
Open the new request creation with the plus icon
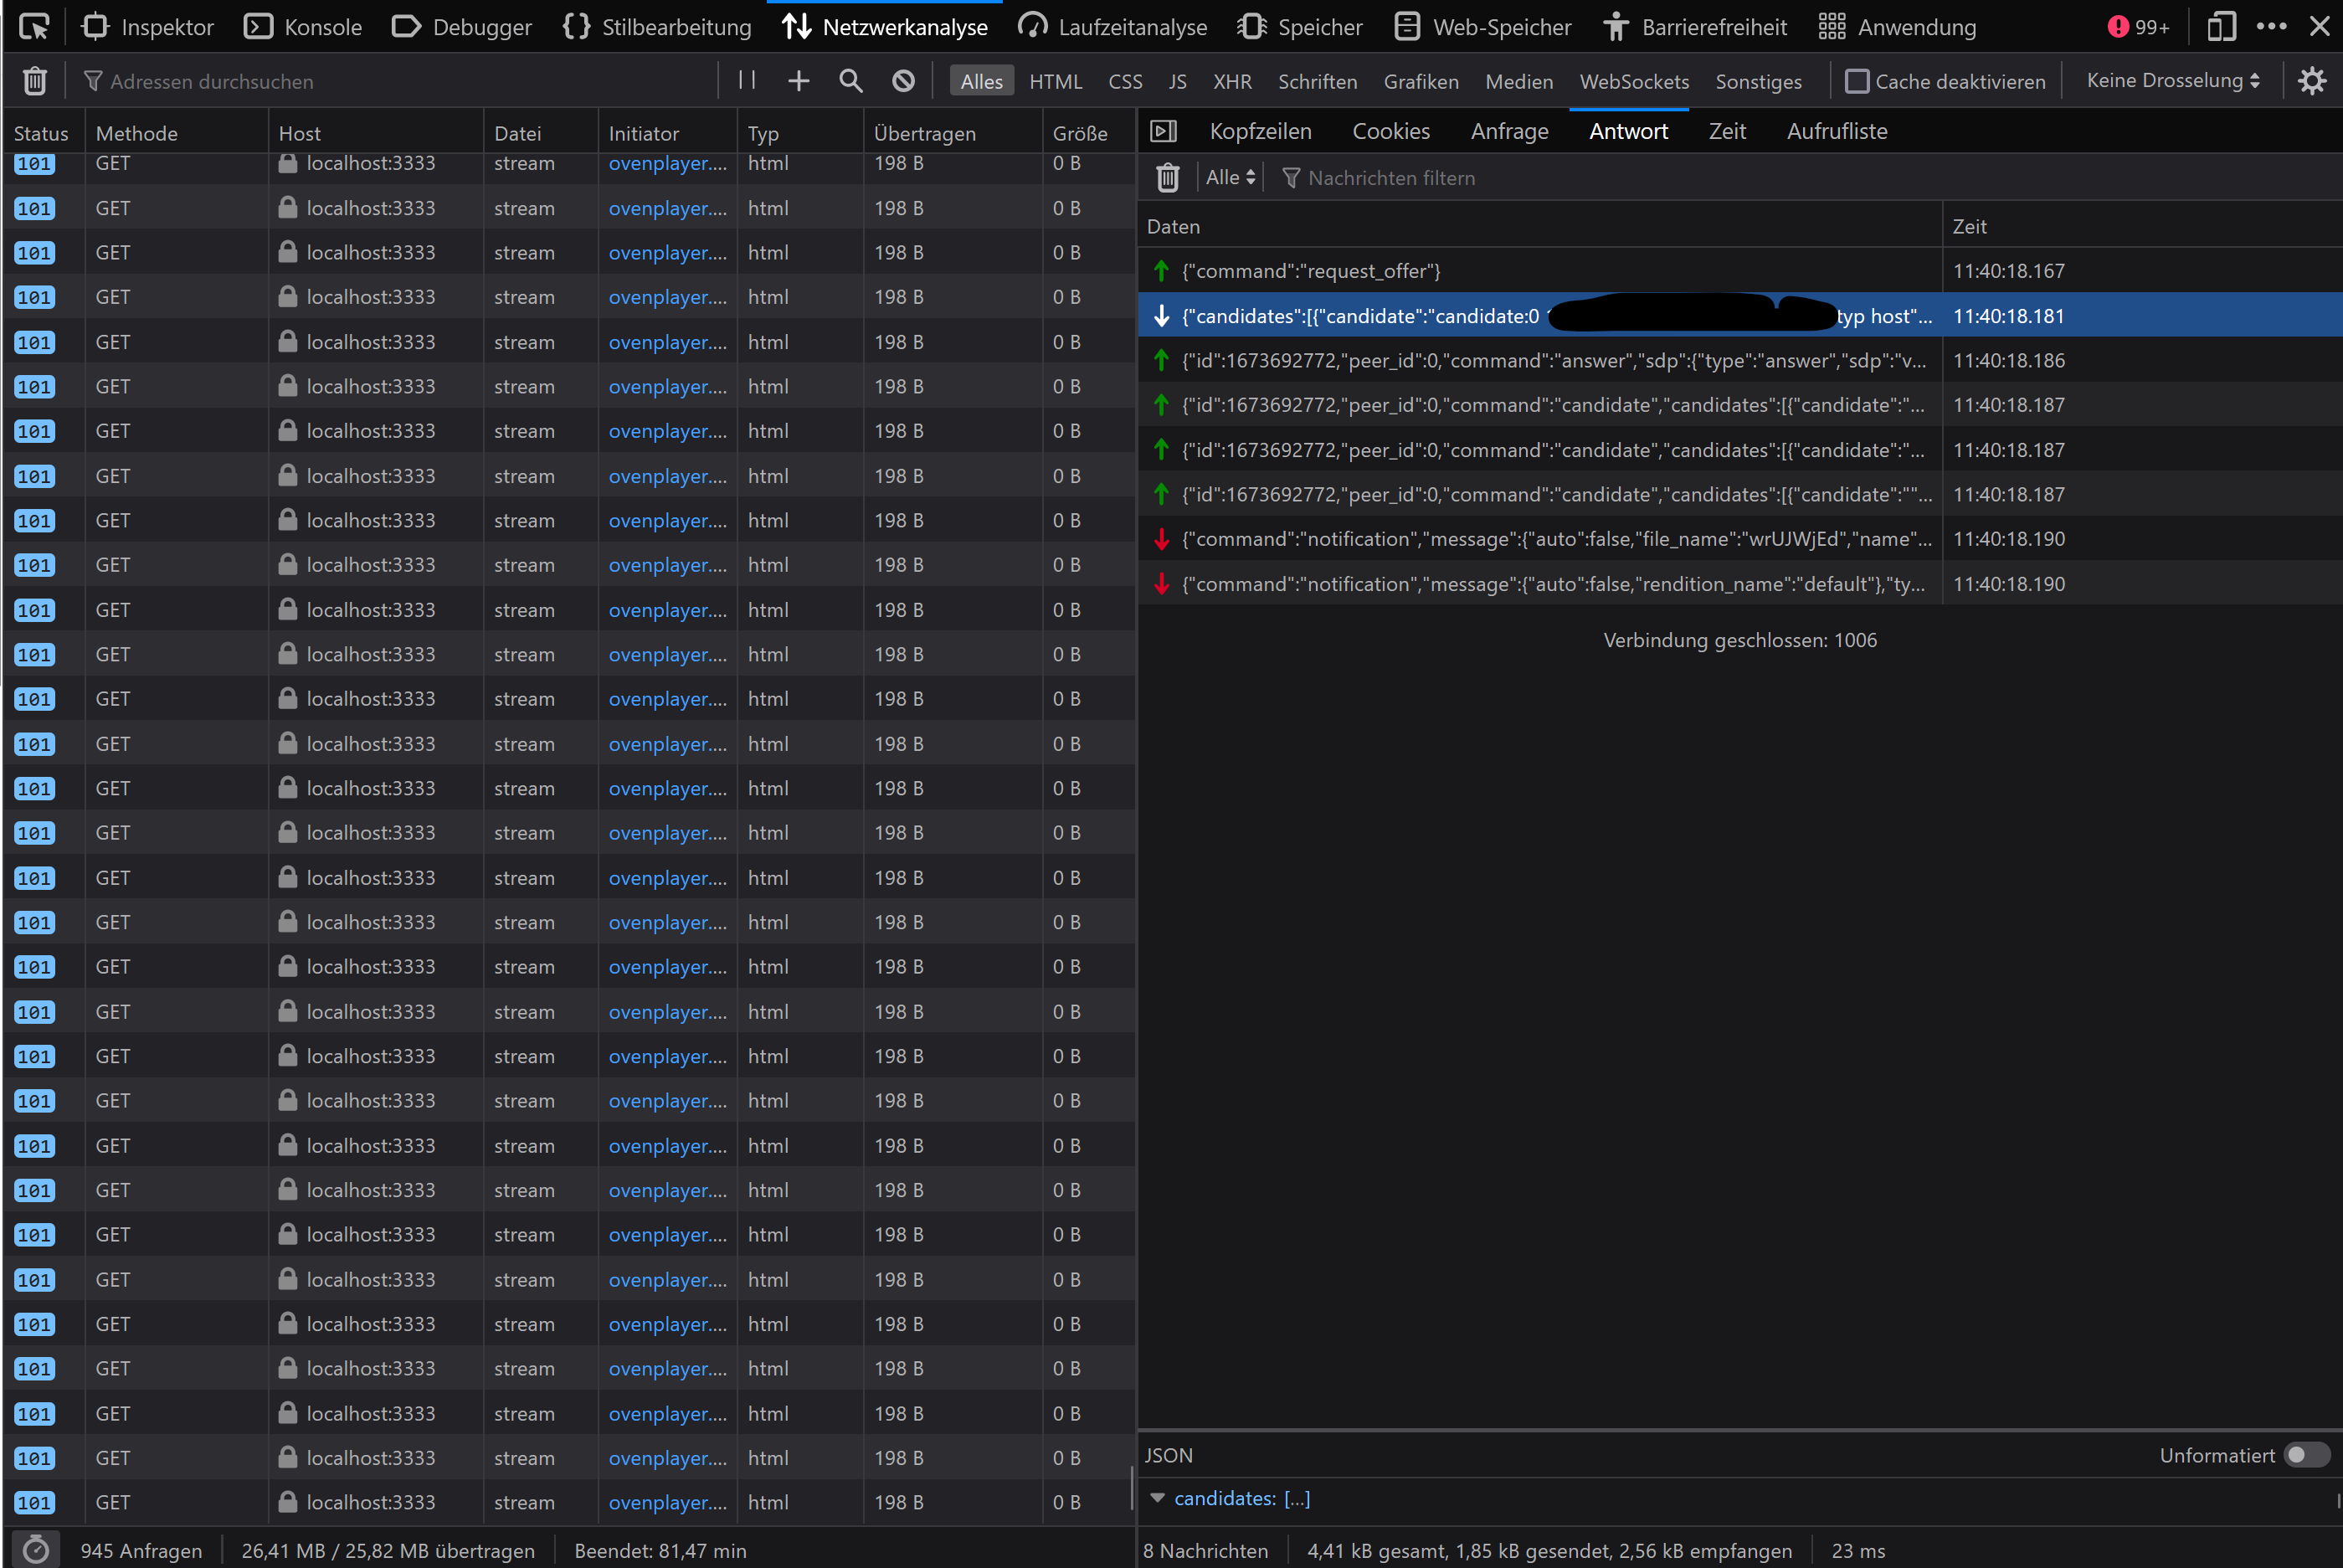[798, 81]
